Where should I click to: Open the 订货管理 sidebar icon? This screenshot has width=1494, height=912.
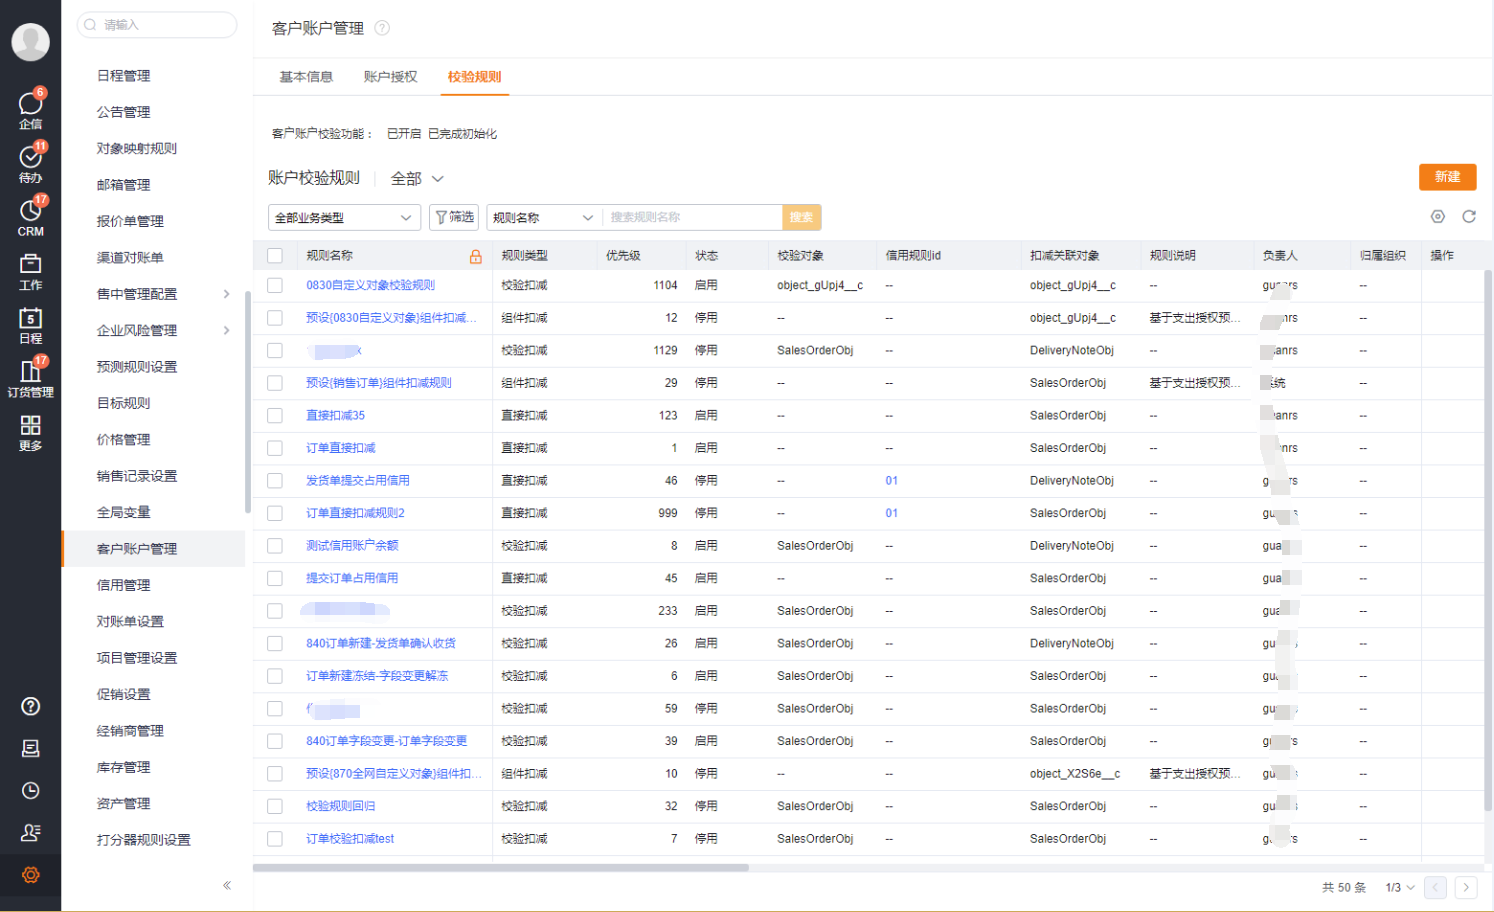tap(30, 377)
